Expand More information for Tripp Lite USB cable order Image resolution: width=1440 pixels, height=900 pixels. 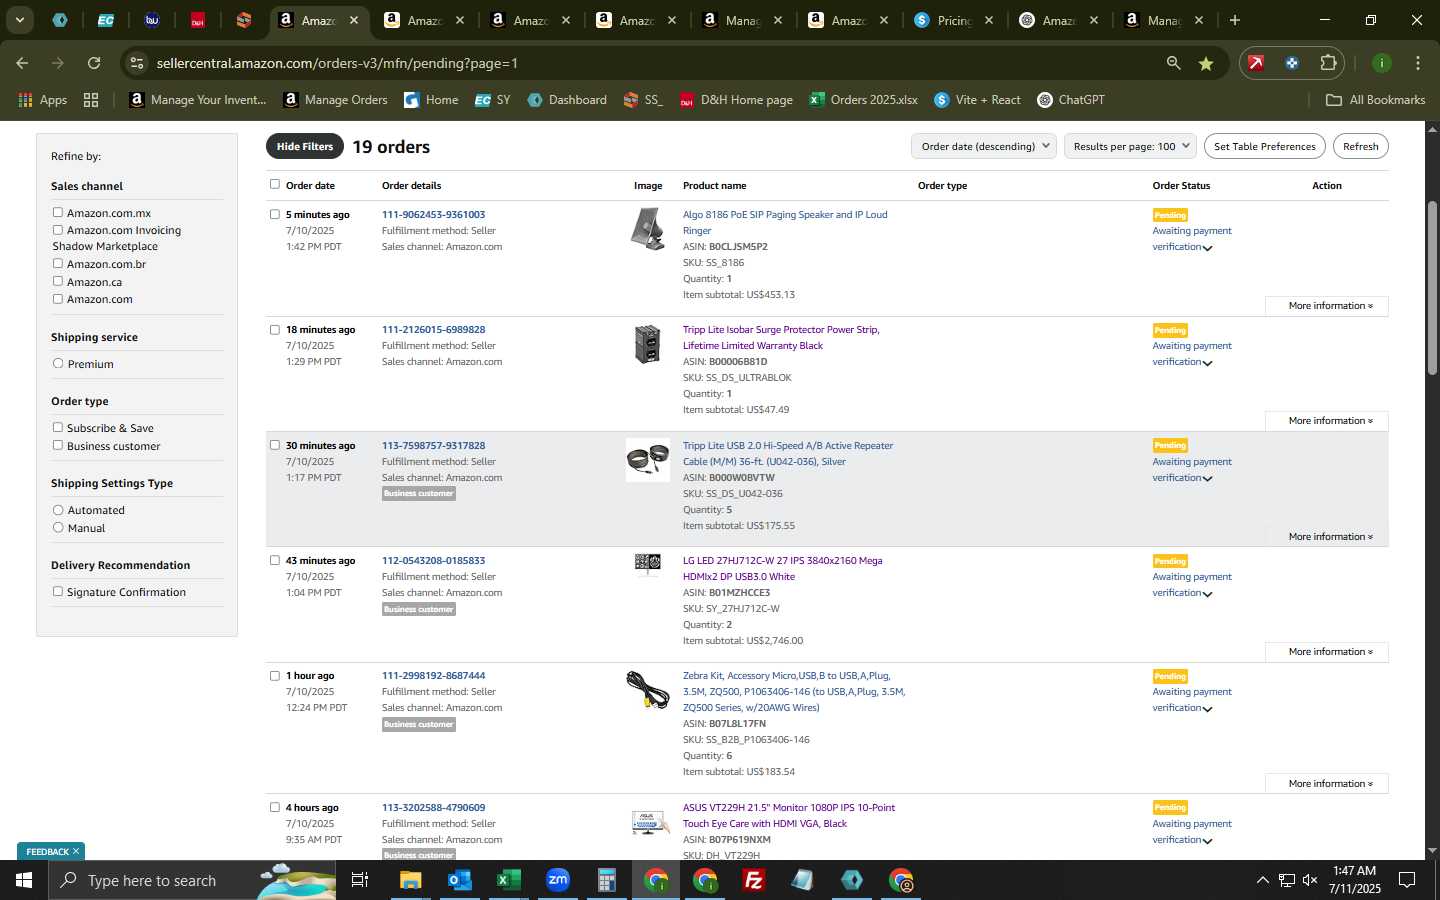[1327, 537]
